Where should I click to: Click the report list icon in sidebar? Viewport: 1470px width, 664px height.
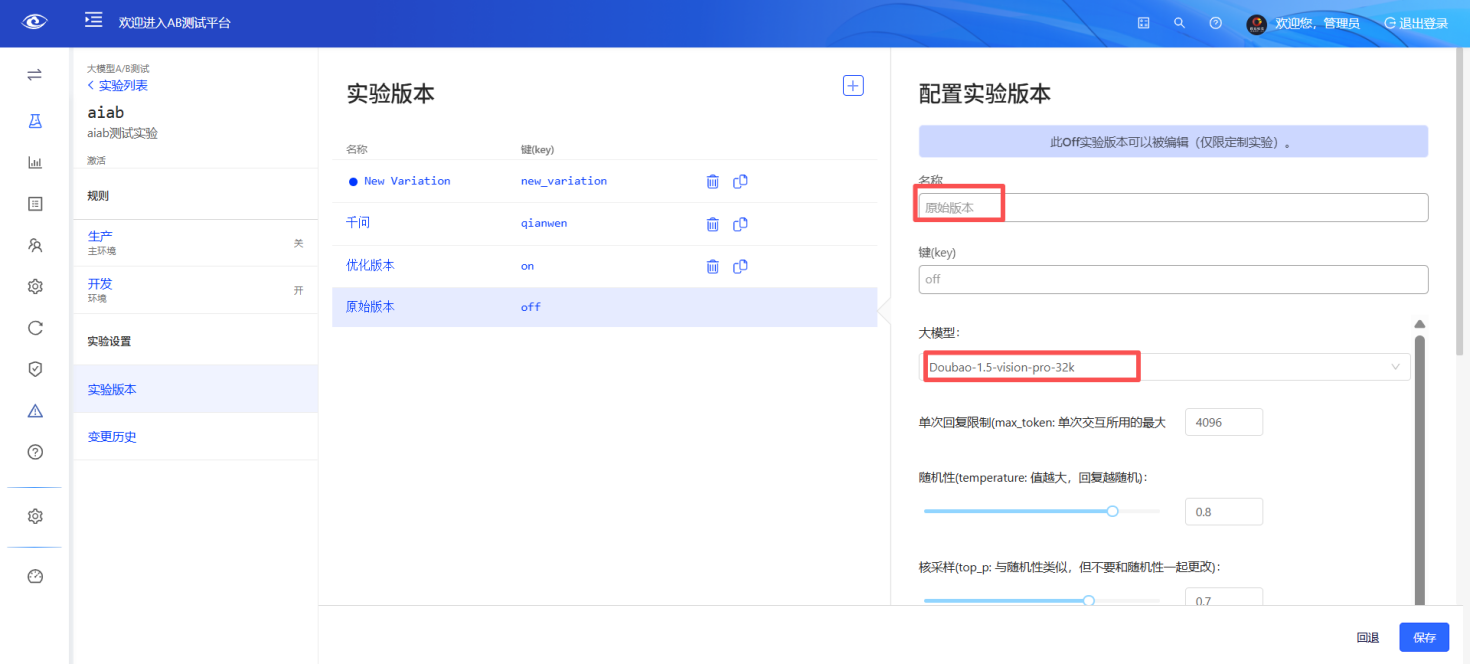[x=34, y=203]
